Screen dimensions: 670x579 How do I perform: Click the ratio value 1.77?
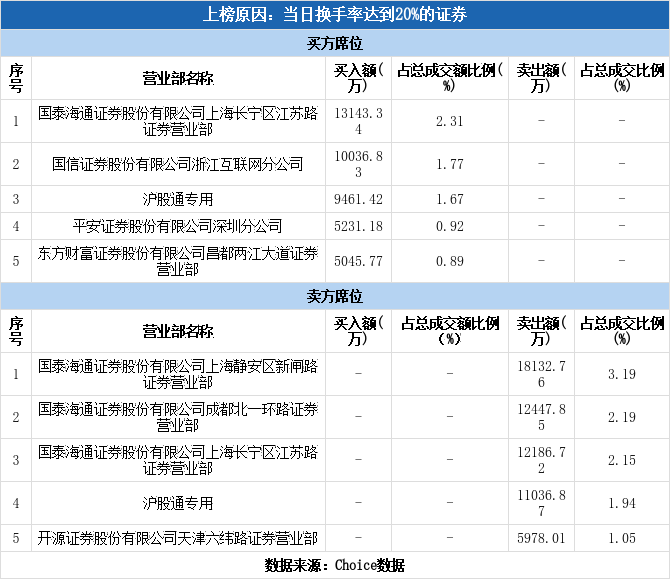click(x=450, y=164)
